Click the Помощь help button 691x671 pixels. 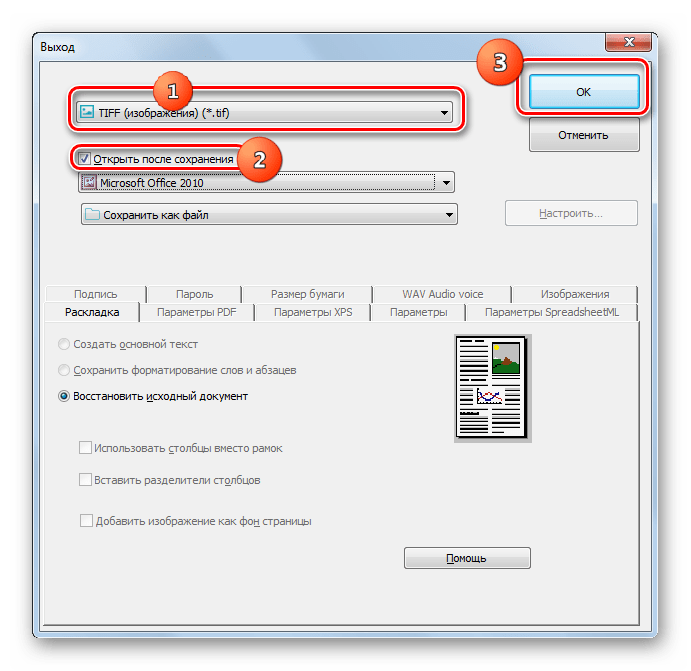click(467, 558)
